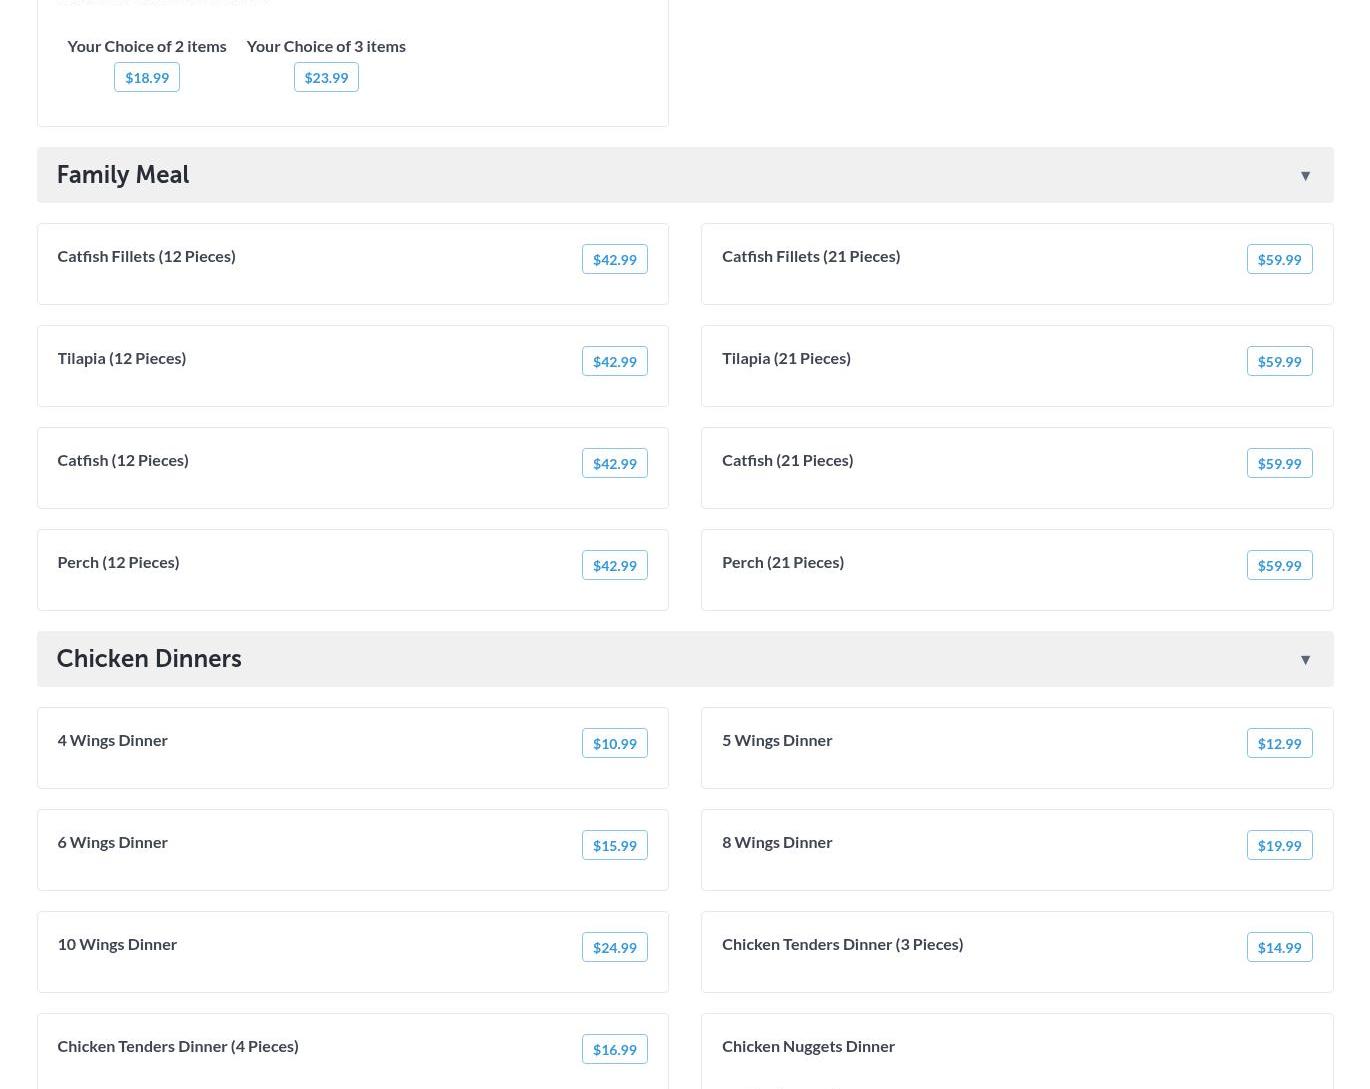
Task: Select $18.99 price for 2 items
Action: click(147, 78)
